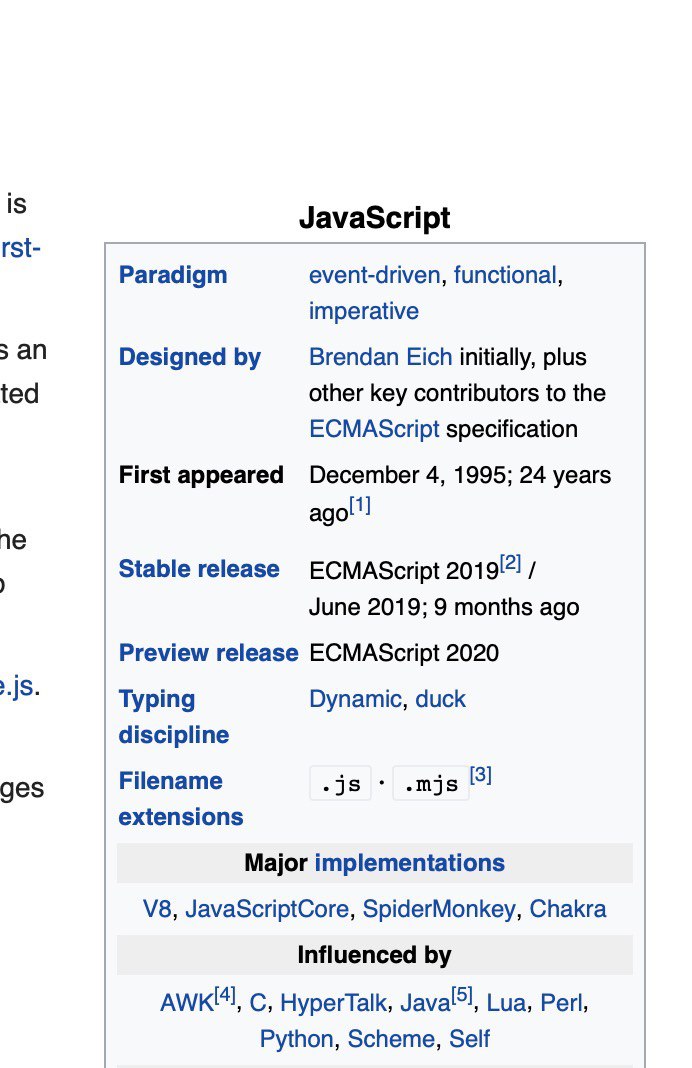Image resolution: width=692 pixels, height=1068 pixels.
Task: Open the Python link
Action: pyautogui.click(x=296, y=1039)
